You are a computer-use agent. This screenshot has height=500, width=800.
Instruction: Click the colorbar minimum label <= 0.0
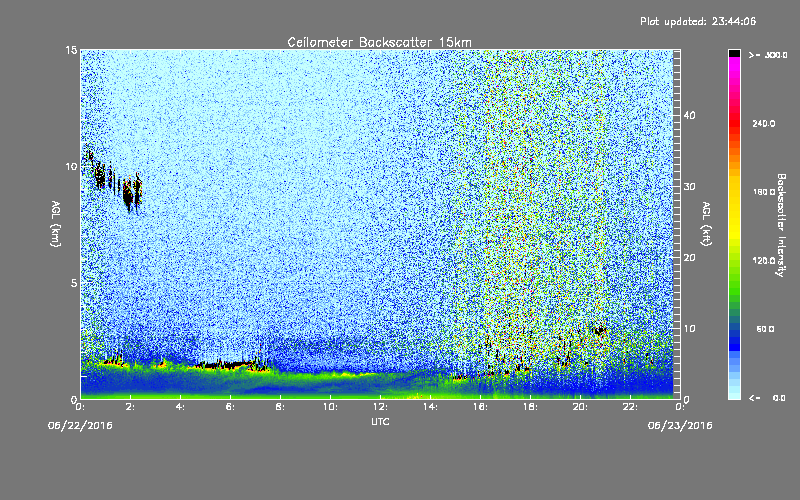point(767,398)
